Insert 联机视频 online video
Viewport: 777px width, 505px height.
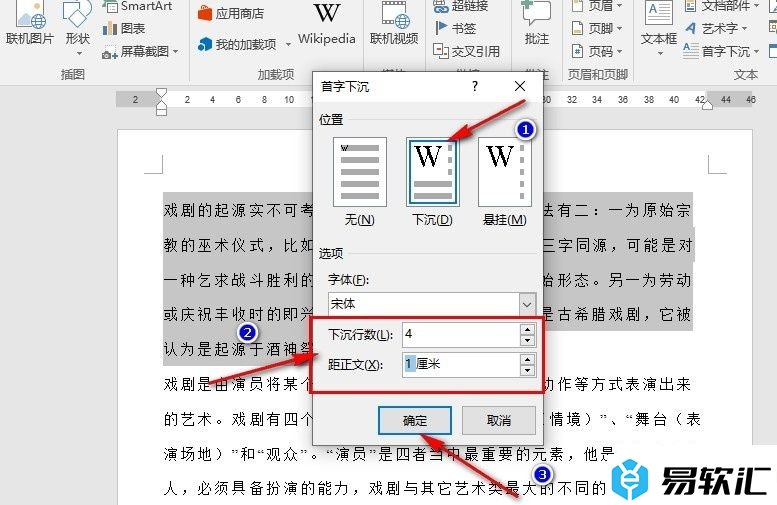pos(394,24)
